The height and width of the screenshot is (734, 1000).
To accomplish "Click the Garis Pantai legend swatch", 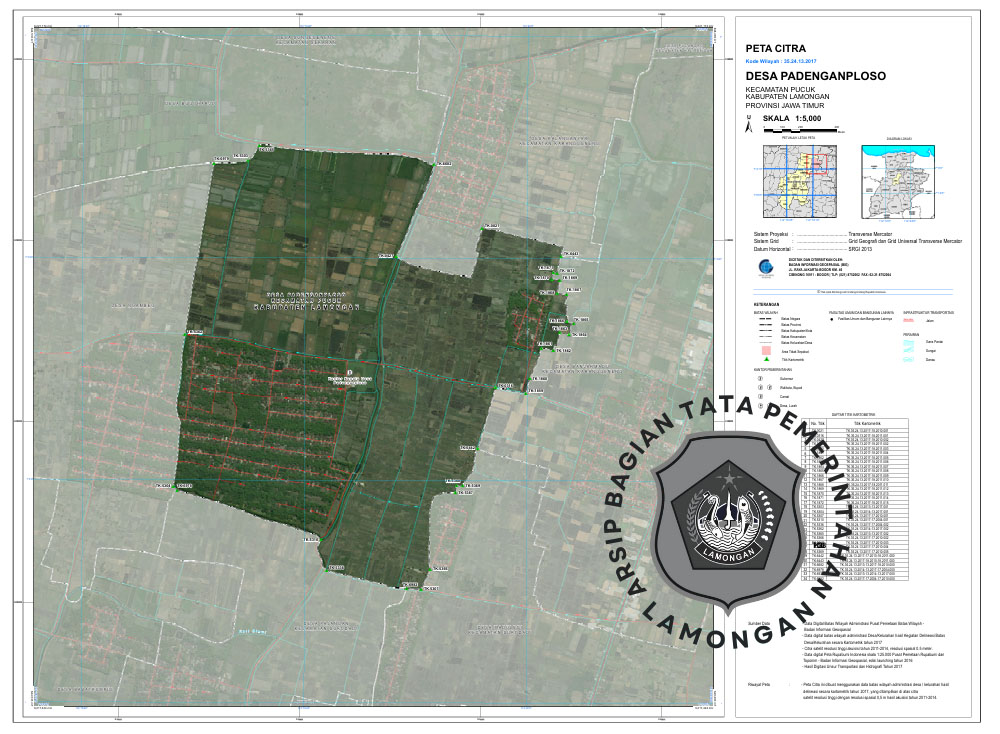I will [x=909, y=342].
